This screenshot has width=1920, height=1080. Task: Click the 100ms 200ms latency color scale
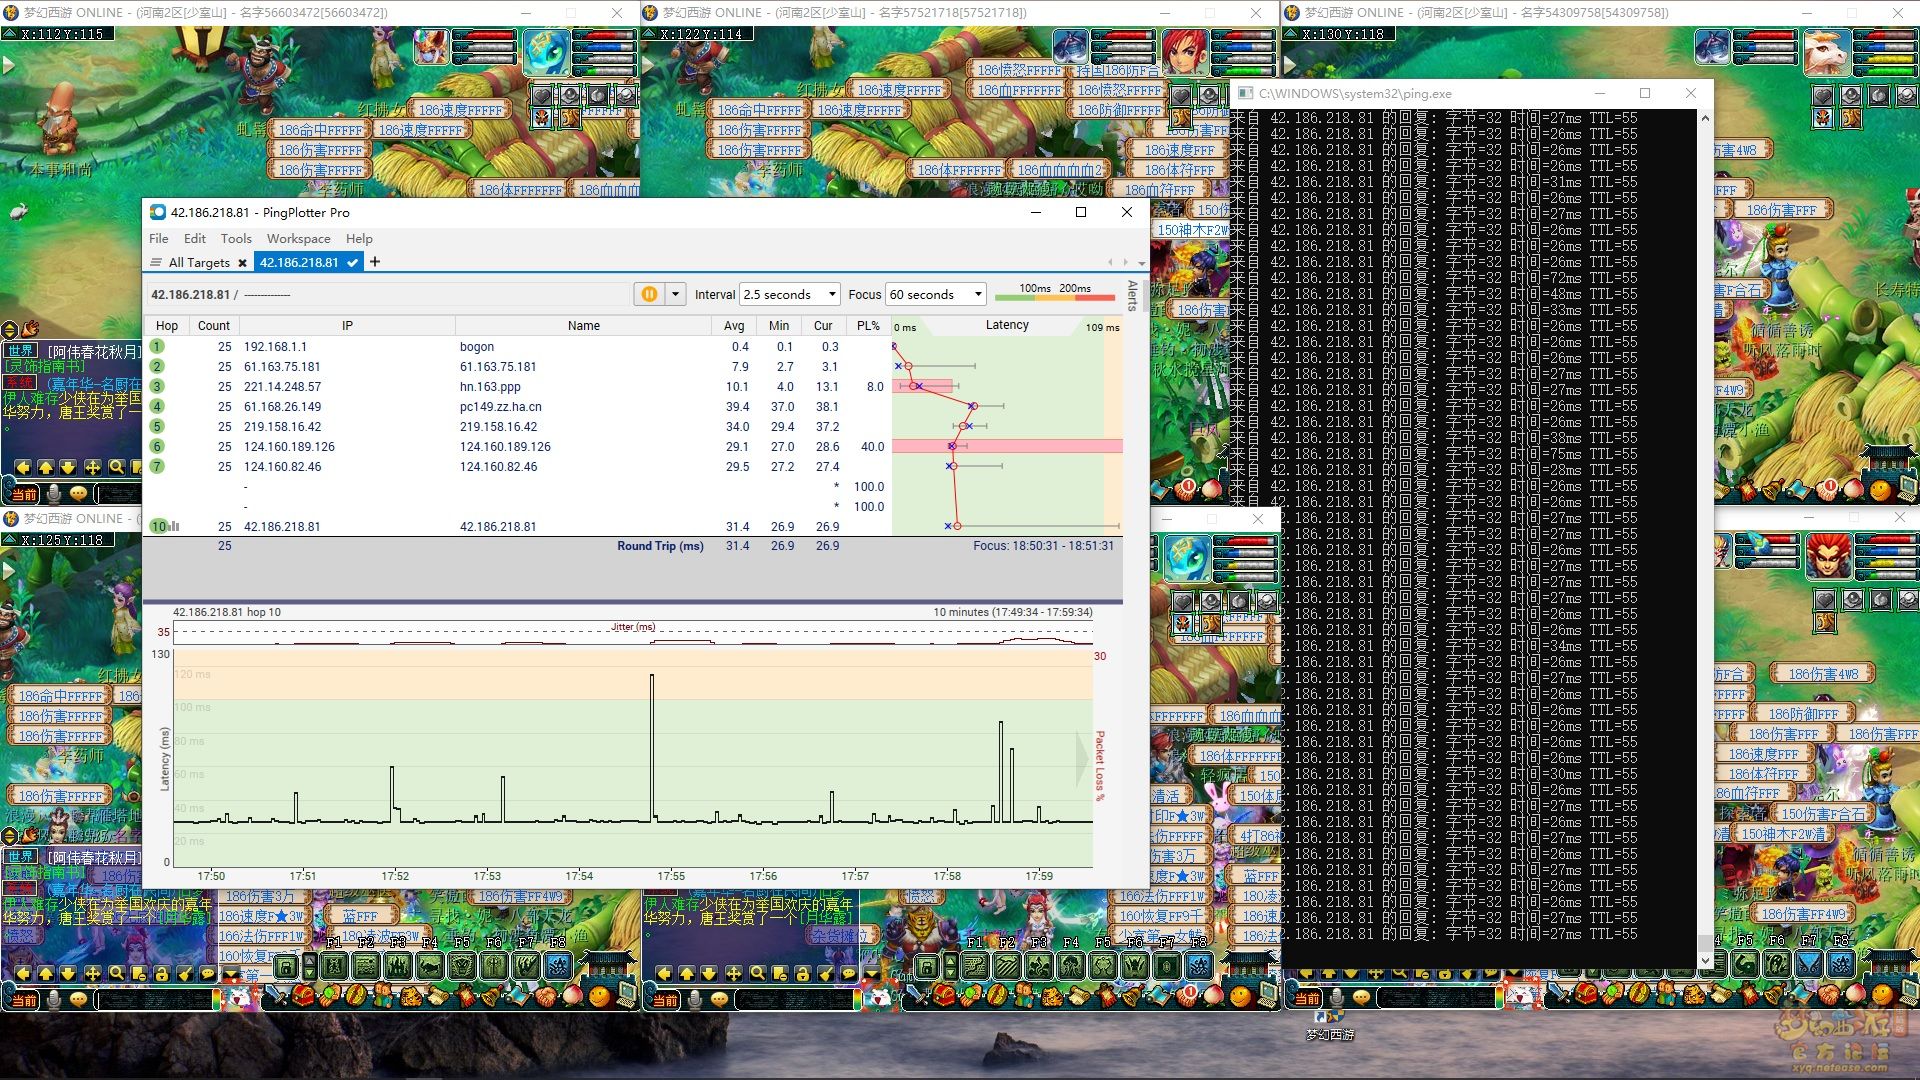click(x=1055, y=293)
